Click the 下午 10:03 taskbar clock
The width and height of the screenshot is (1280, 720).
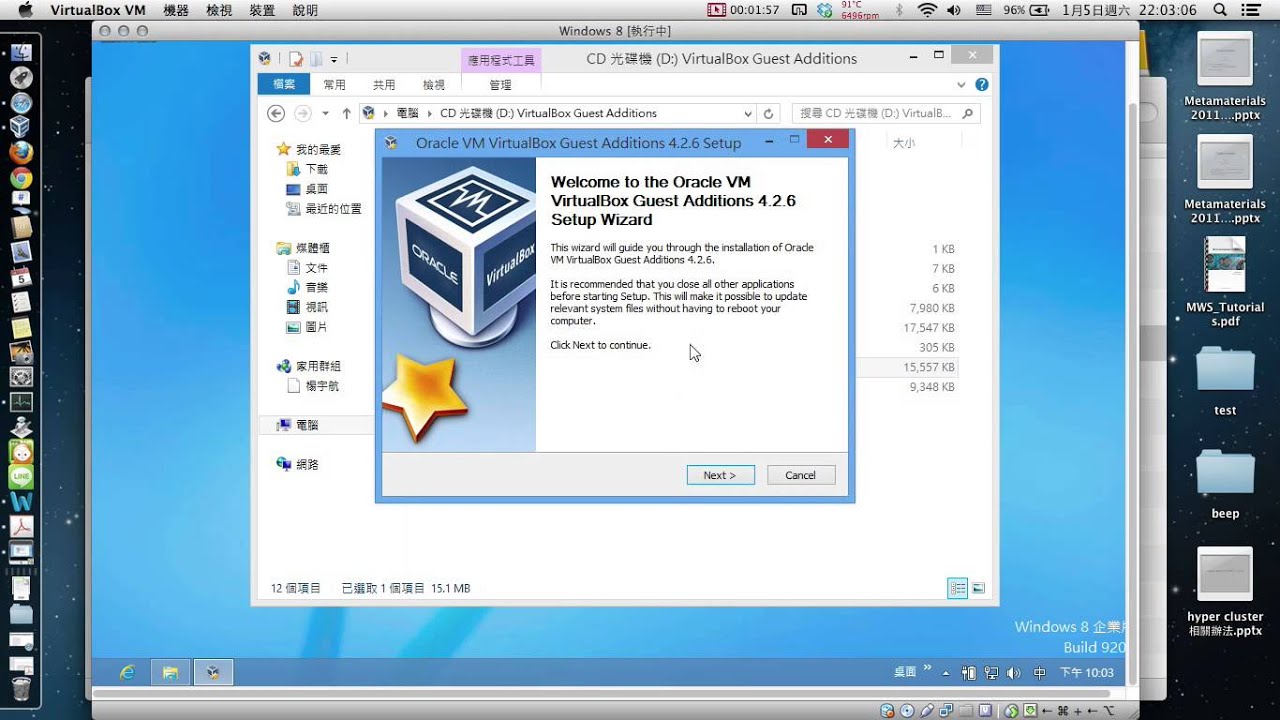(x=1087, y=673)
